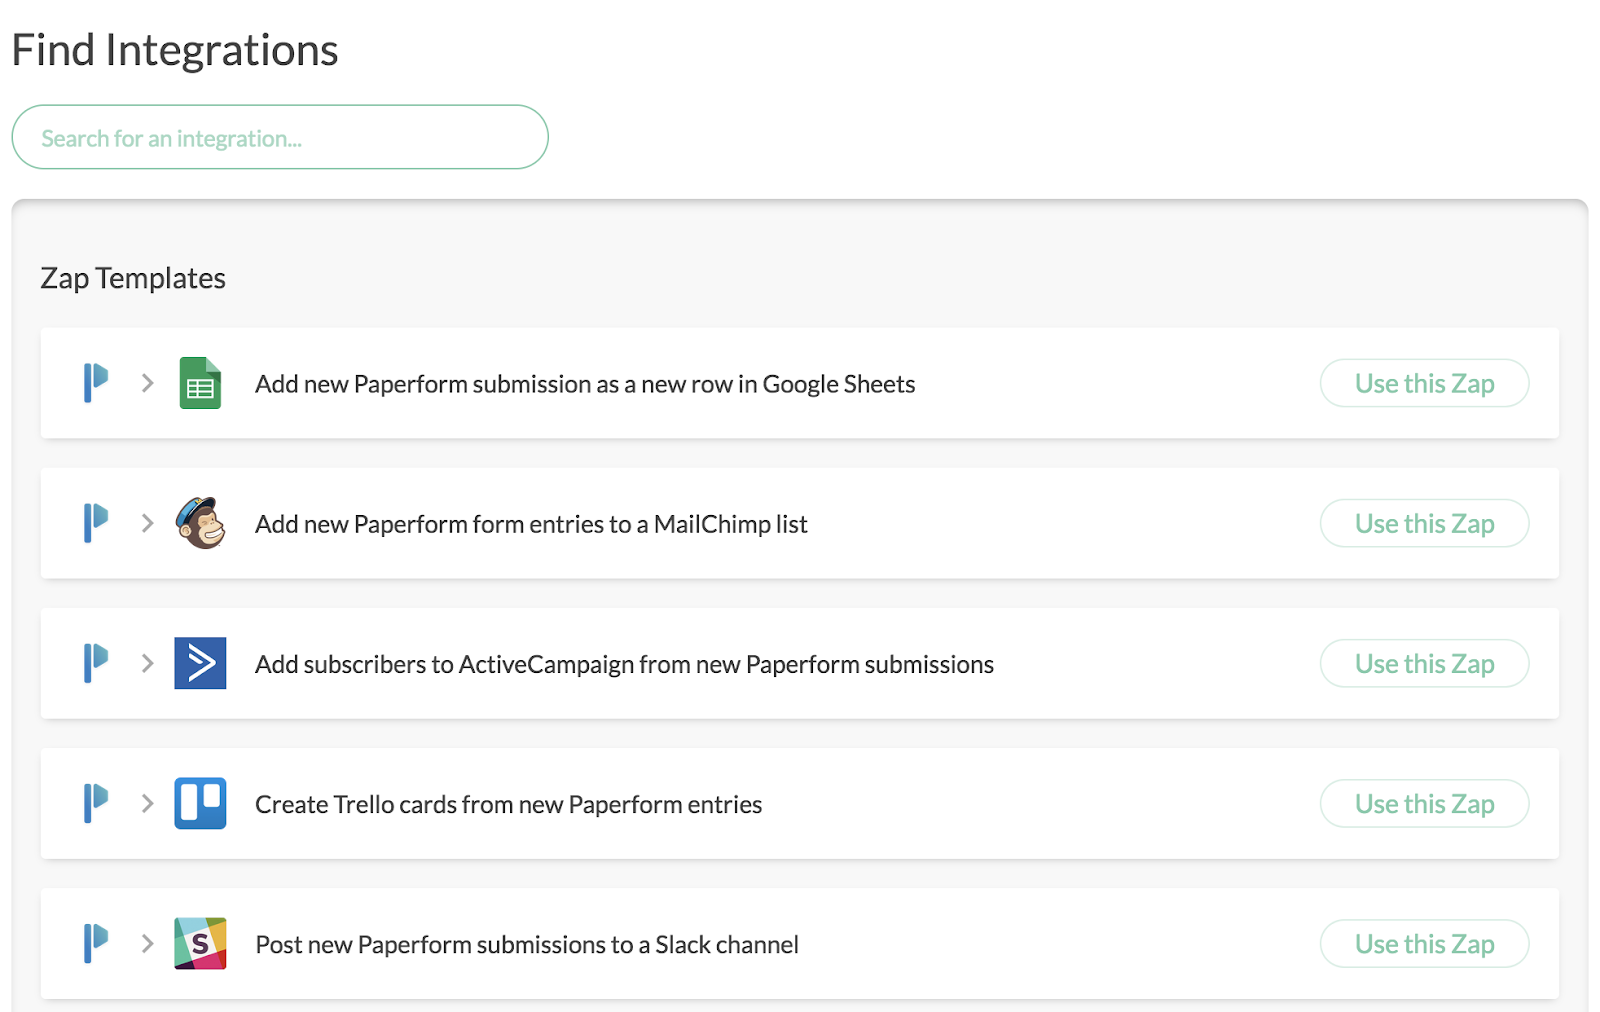The width and height of the screenshot is (1600, 1012).
Task: Click Paperform logo in Slack row
Action: click(96, 943)
